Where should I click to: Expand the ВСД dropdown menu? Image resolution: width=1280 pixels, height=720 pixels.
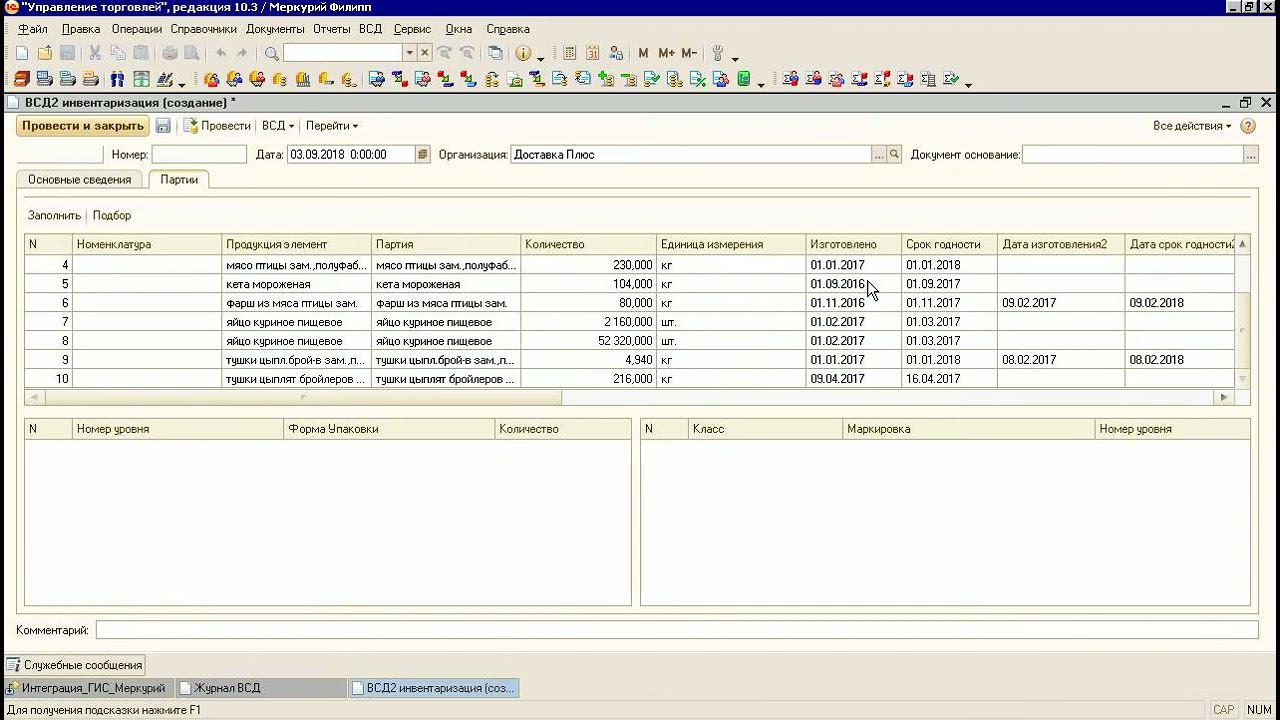(x=278, y=126)
